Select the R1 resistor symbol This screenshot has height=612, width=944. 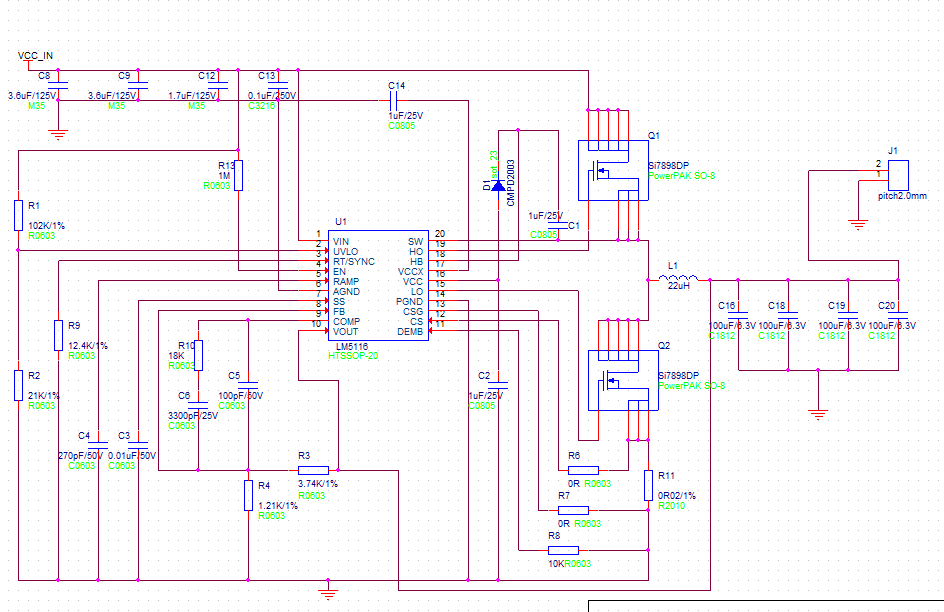pos(19,215)
